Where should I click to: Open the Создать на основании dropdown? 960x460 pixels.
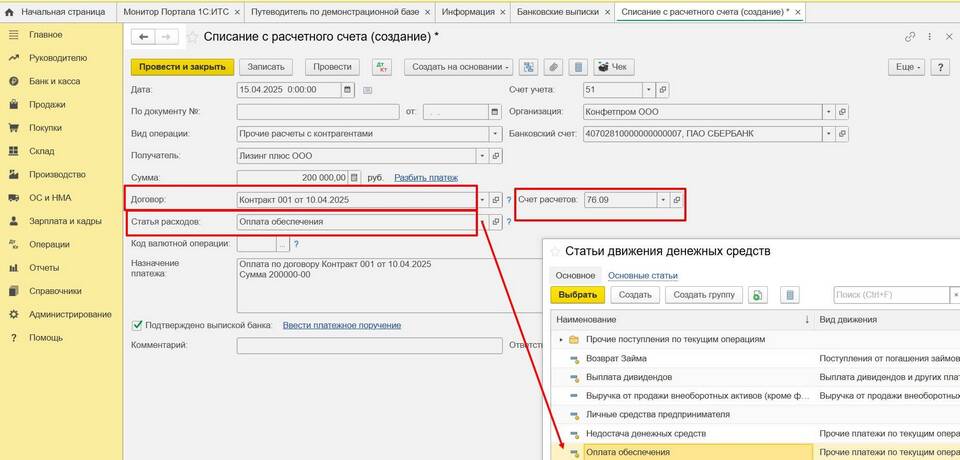pos(458,67)
